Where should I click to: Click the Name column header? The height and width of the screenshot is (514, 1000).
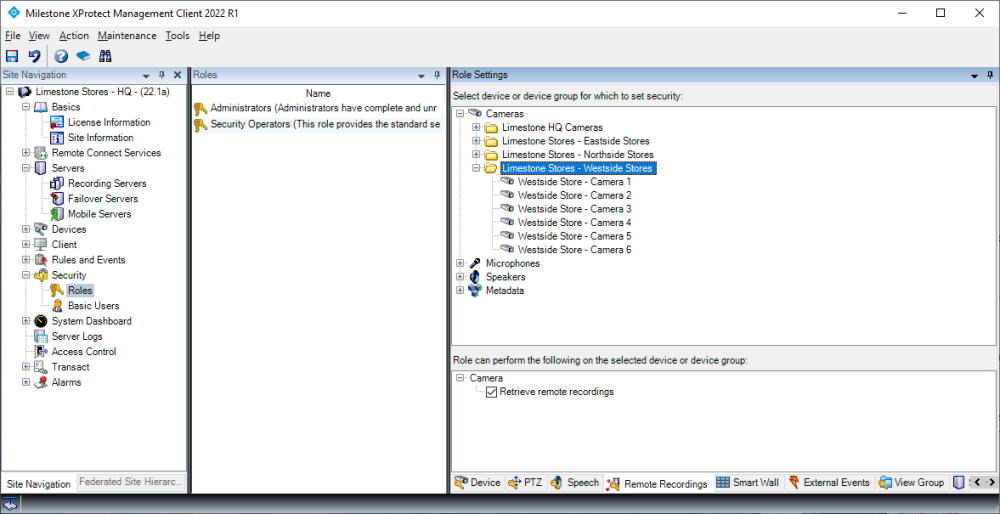318,93
